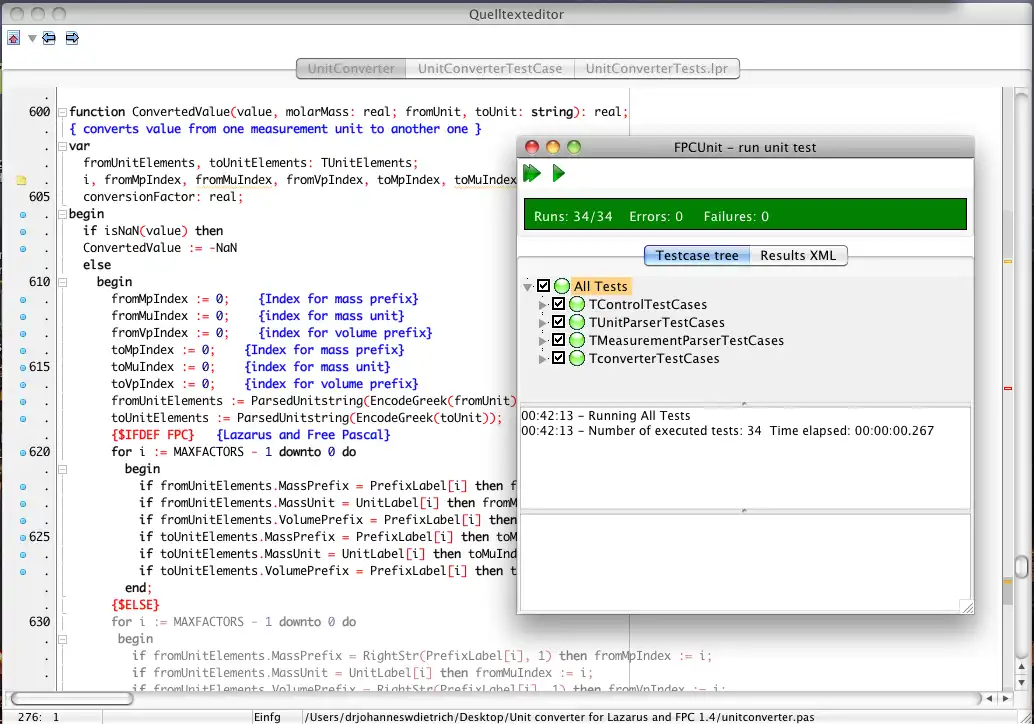Navigate forward with the right arrow icon
The width and height of the screenshot is (1034, 724).
click(72, 38)
